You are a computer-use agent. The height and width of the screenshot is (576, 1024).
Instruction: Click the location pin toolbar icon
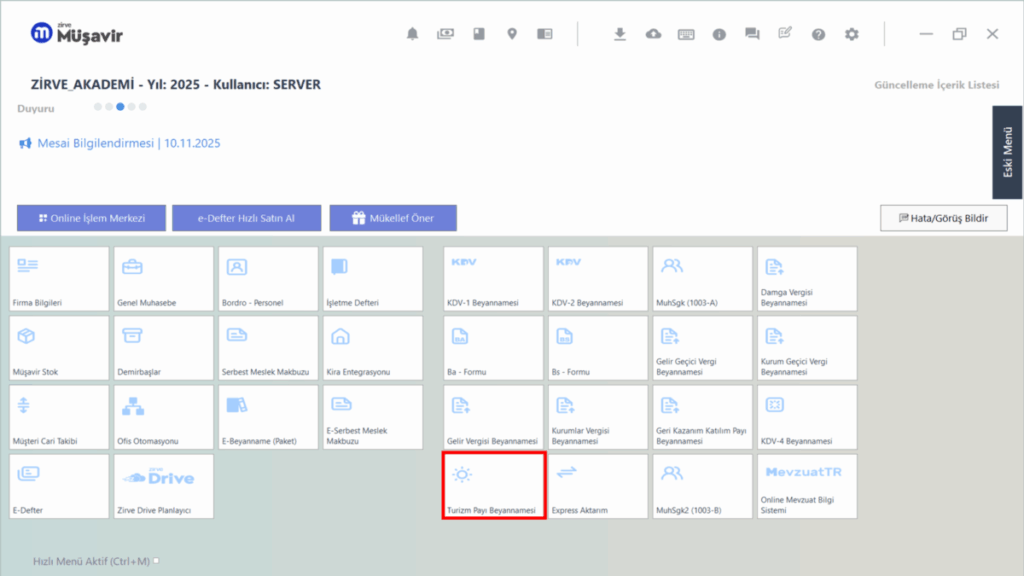pos(512,34)
